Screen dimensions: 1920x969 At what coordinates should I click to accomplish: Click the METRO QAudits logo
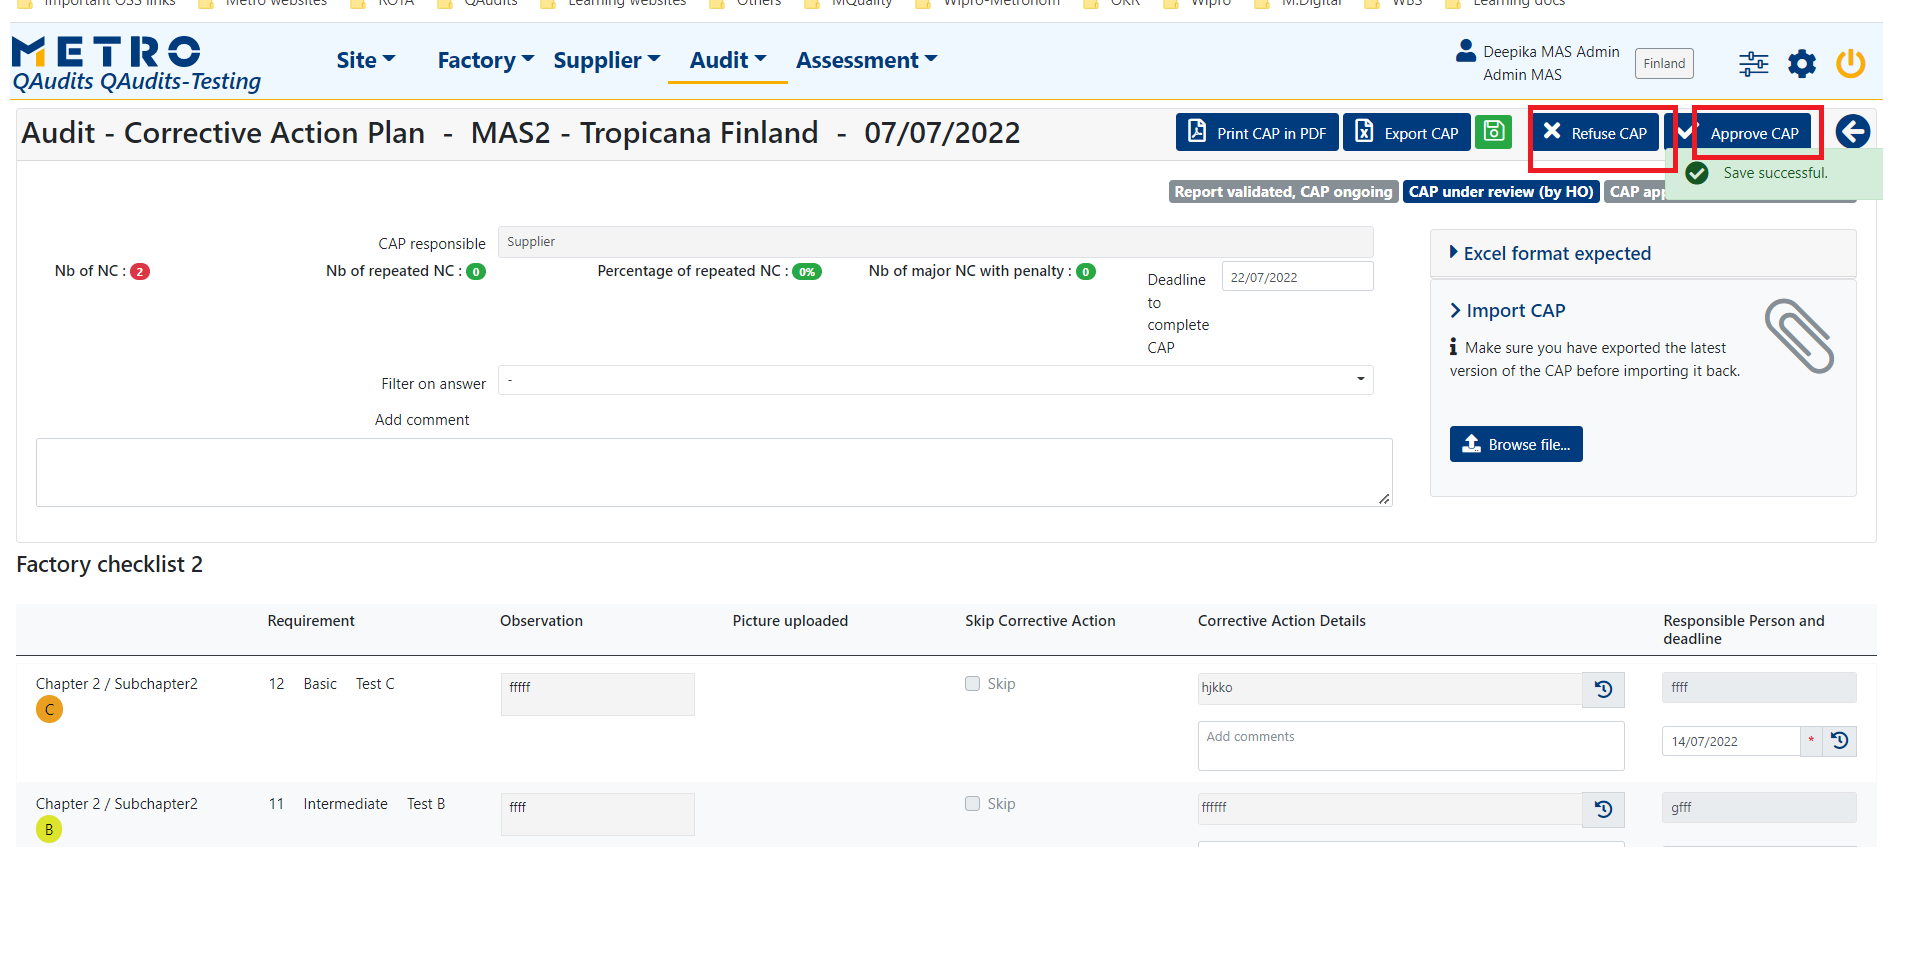tap(136, 65)
